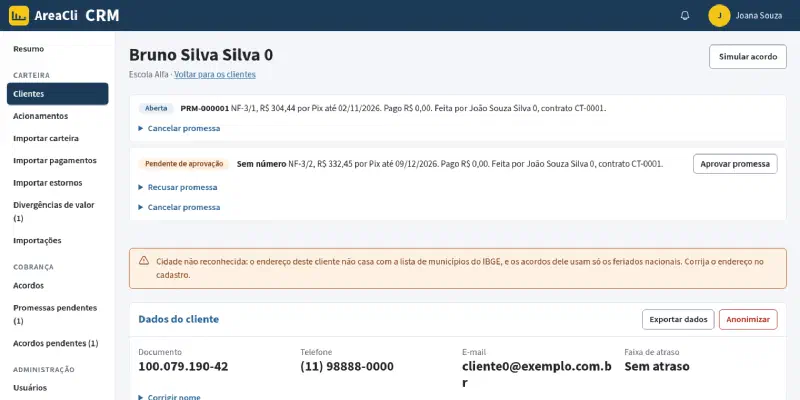Open Usuários under Administração
The image size is (800, 400).
point(58,388)
